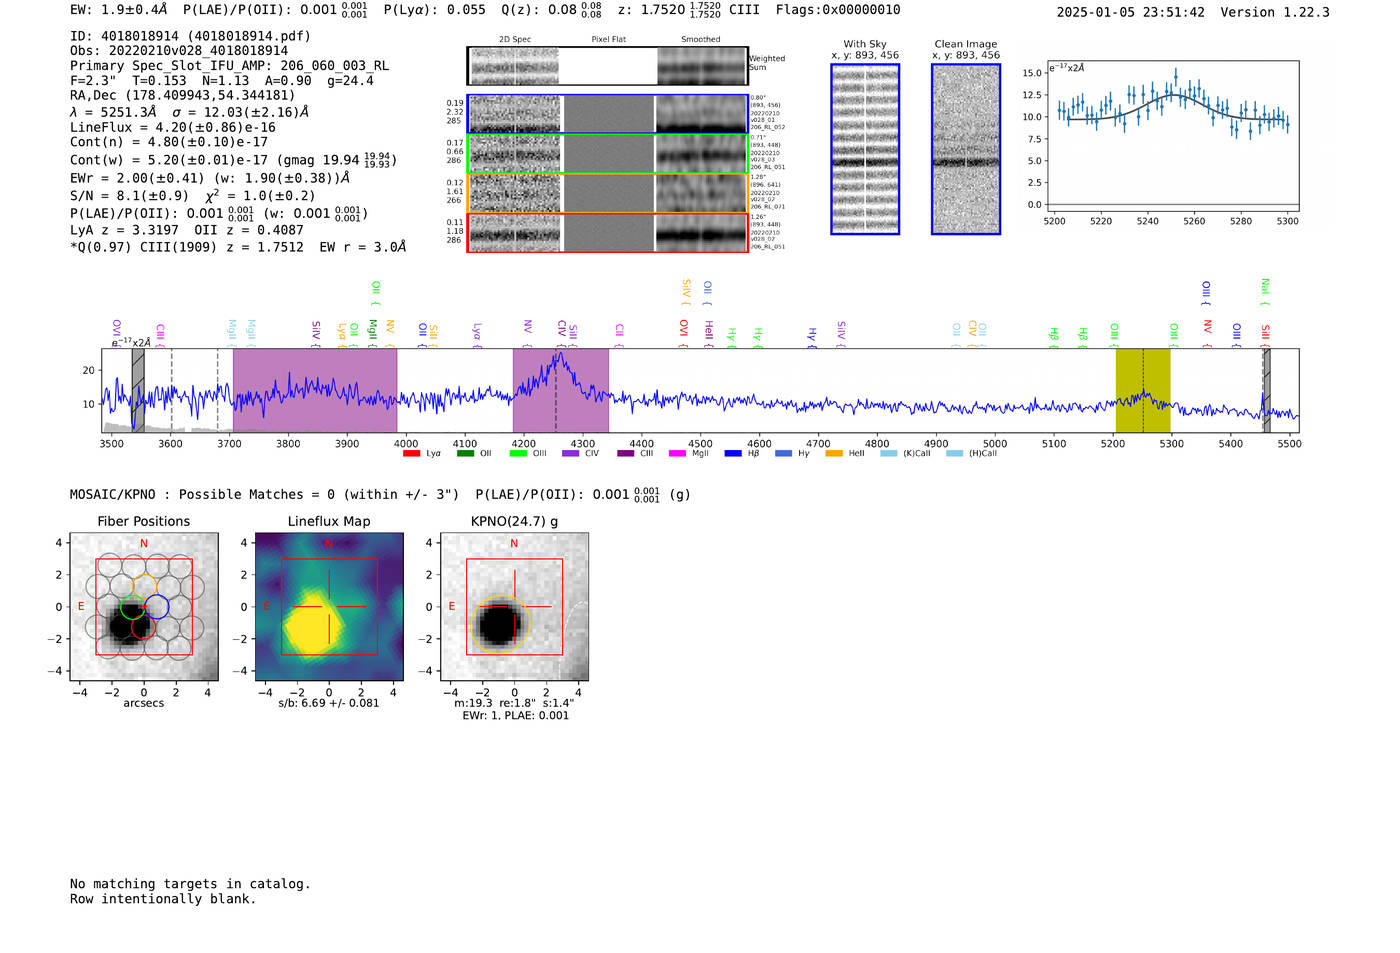Image resolution: width=1400 pixels, height=953 pixels.
Task: Click the m:19.3 re:1.8" s:1.4" caption
Action: (x=514, y=703)
